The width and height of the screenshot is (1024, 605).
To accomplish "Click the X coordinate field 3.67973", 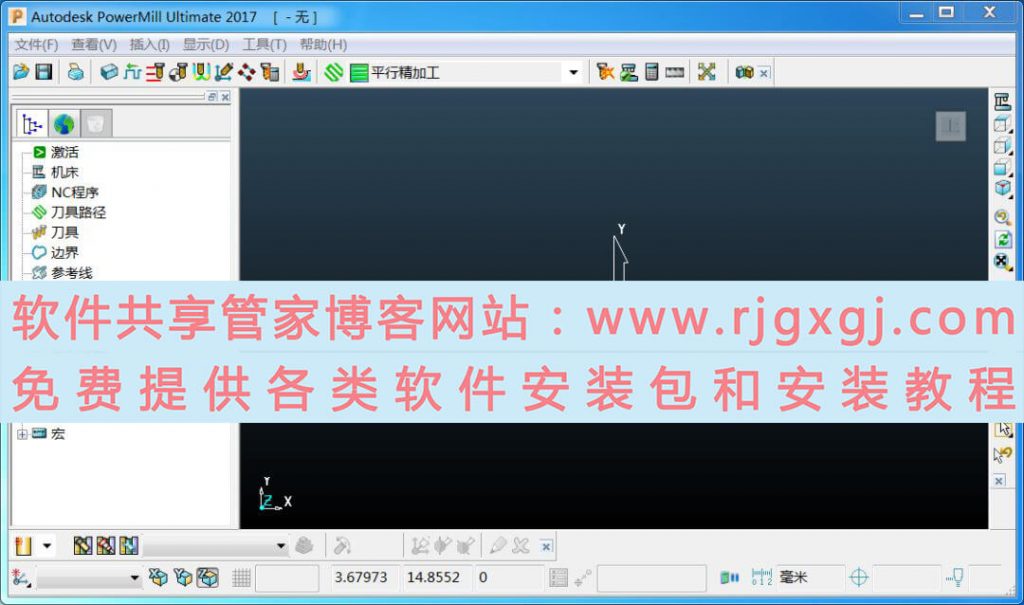I will (363, 578).
